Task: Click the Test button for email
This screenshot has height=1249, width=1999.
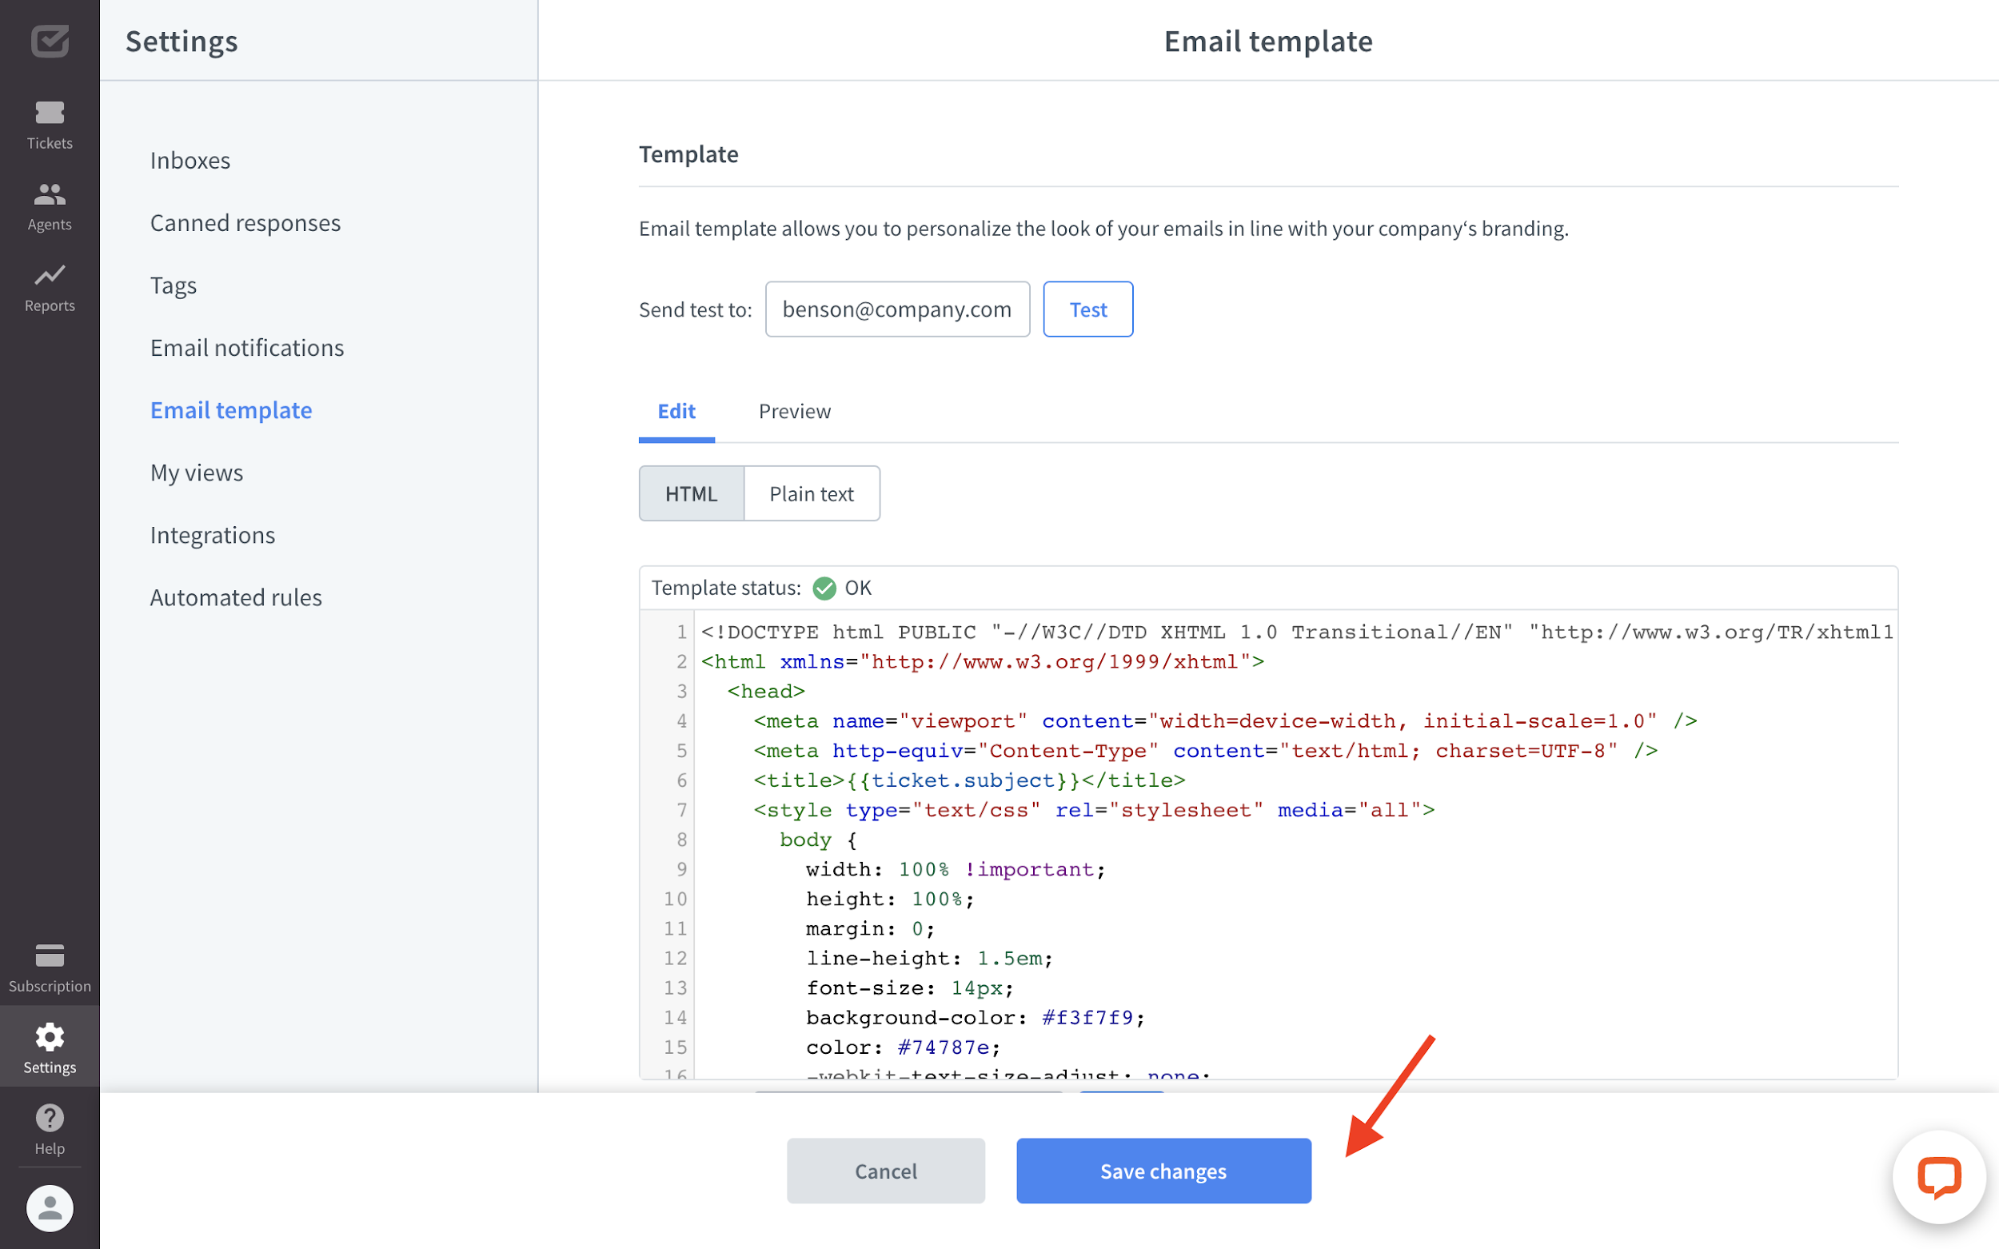Action: coord(1087,309)
